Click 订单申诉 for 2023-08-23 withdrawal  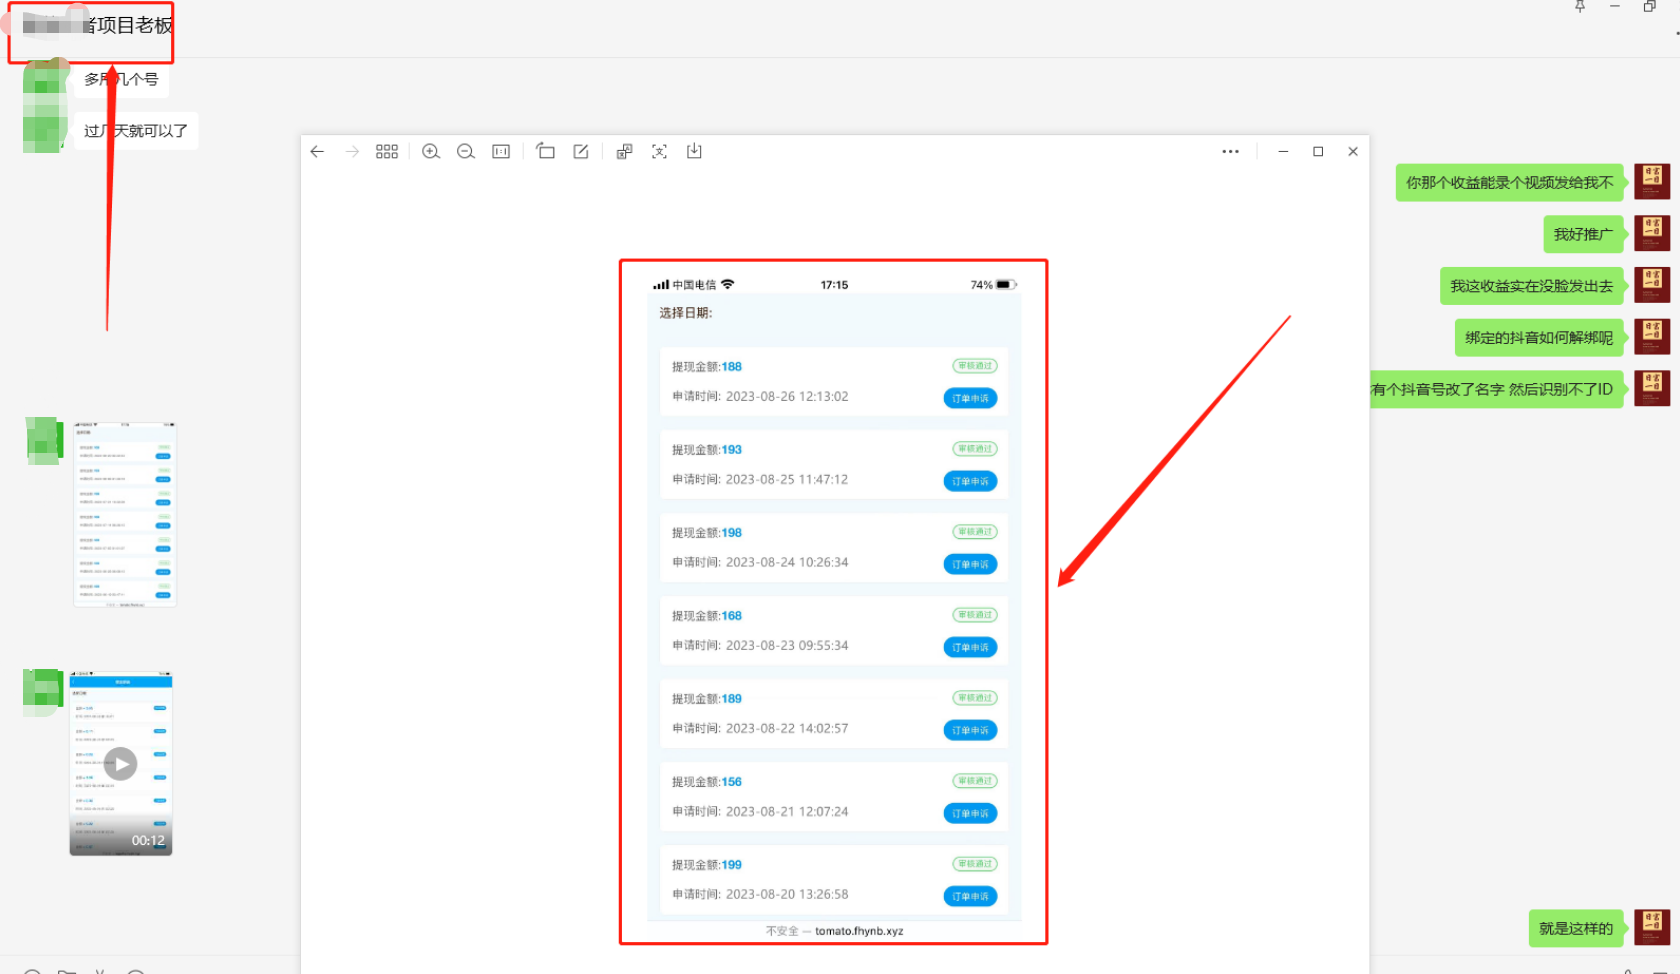tap(970, 647)
